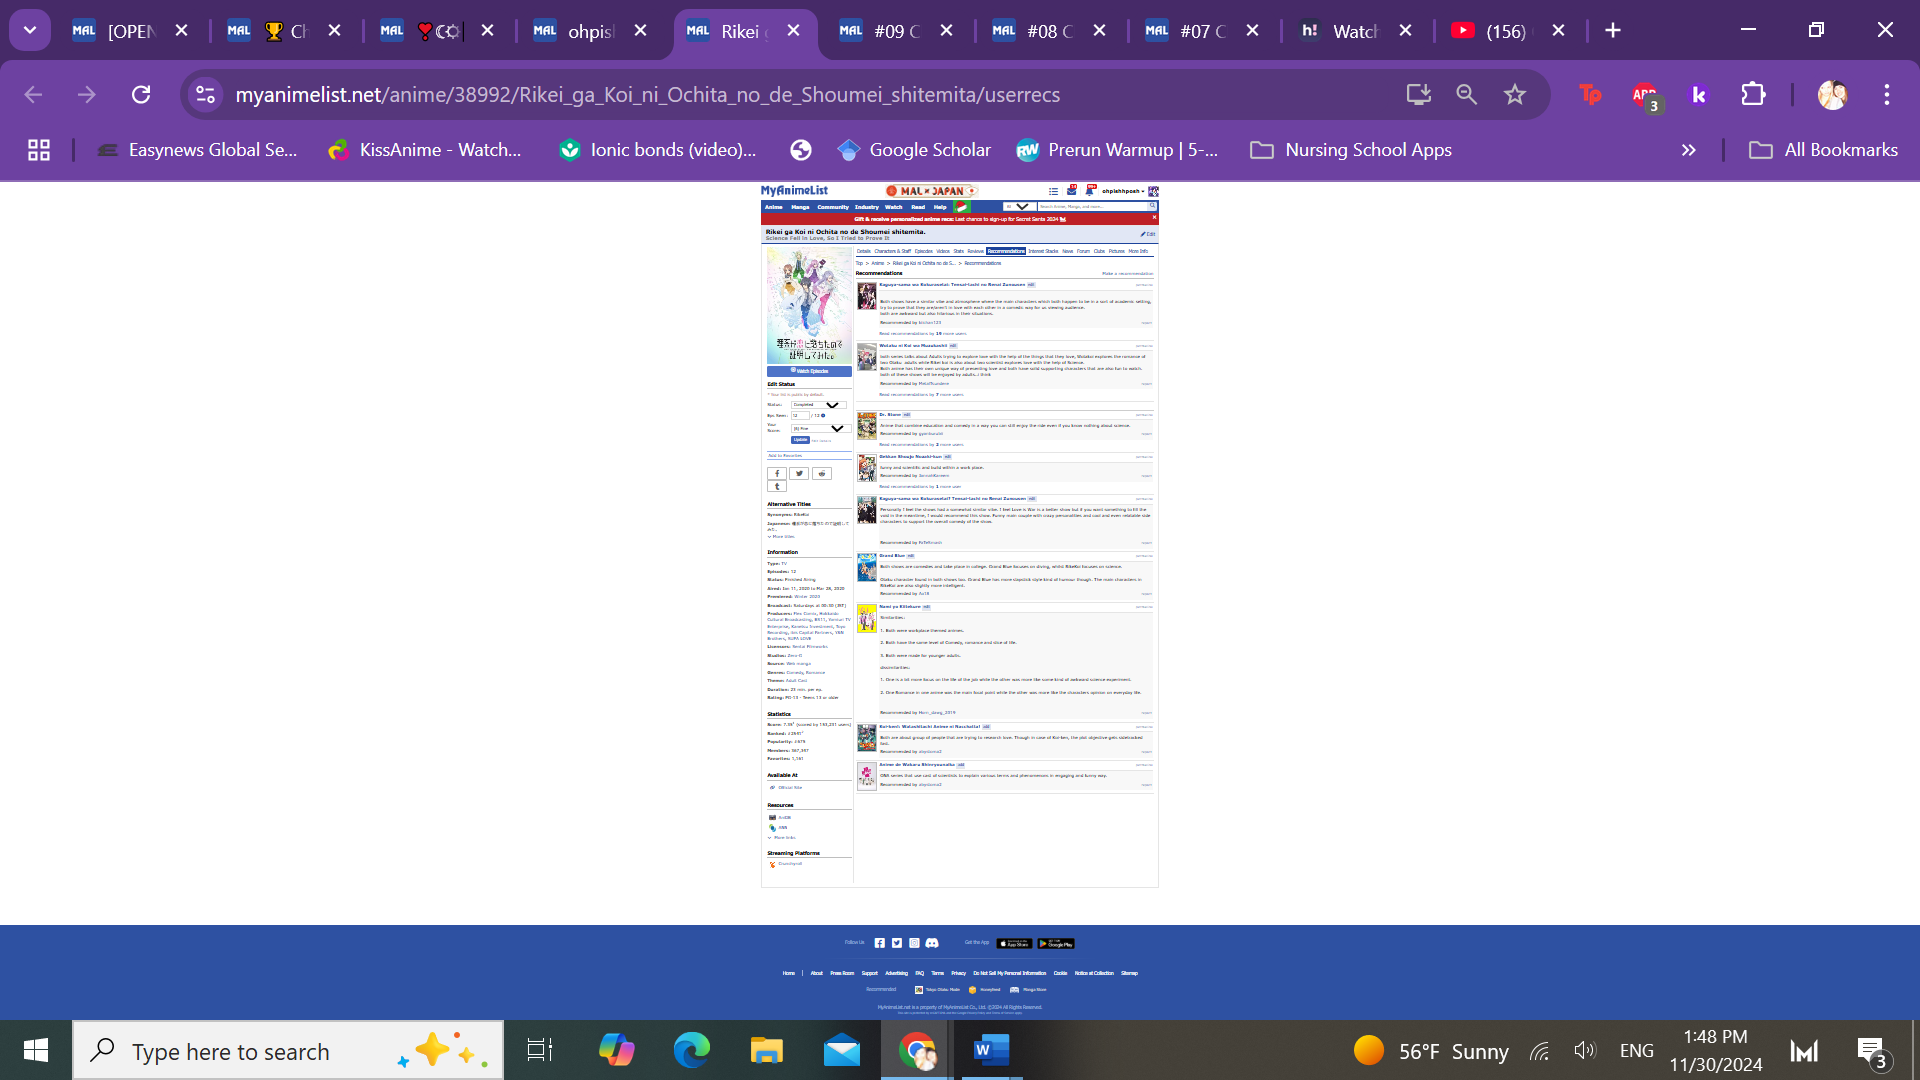Bookmark this page with the star icon
Image resolution: width=1920 pixels, height=1080 pixels.
tap(1515, 94)
